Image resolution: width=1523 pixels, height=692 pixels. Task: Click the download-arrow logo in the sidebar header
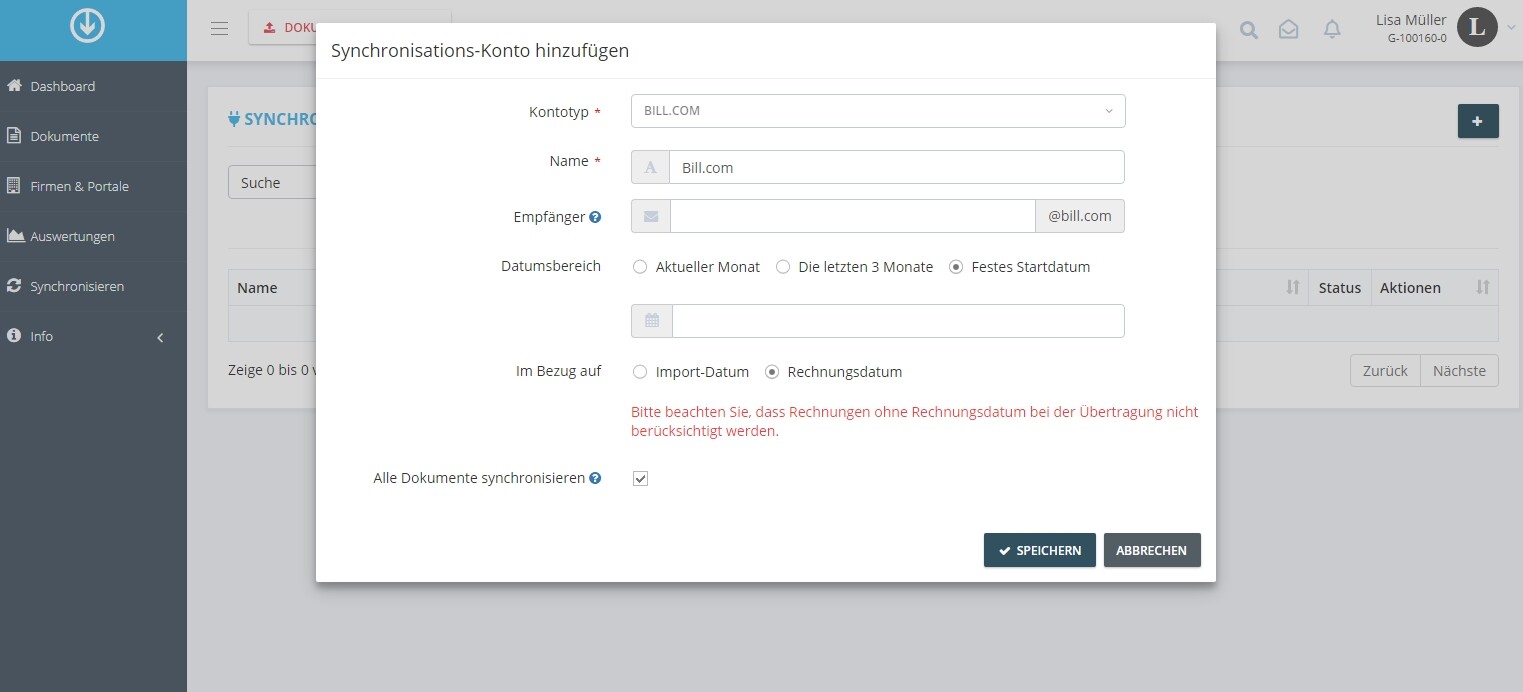coord(88,27)
